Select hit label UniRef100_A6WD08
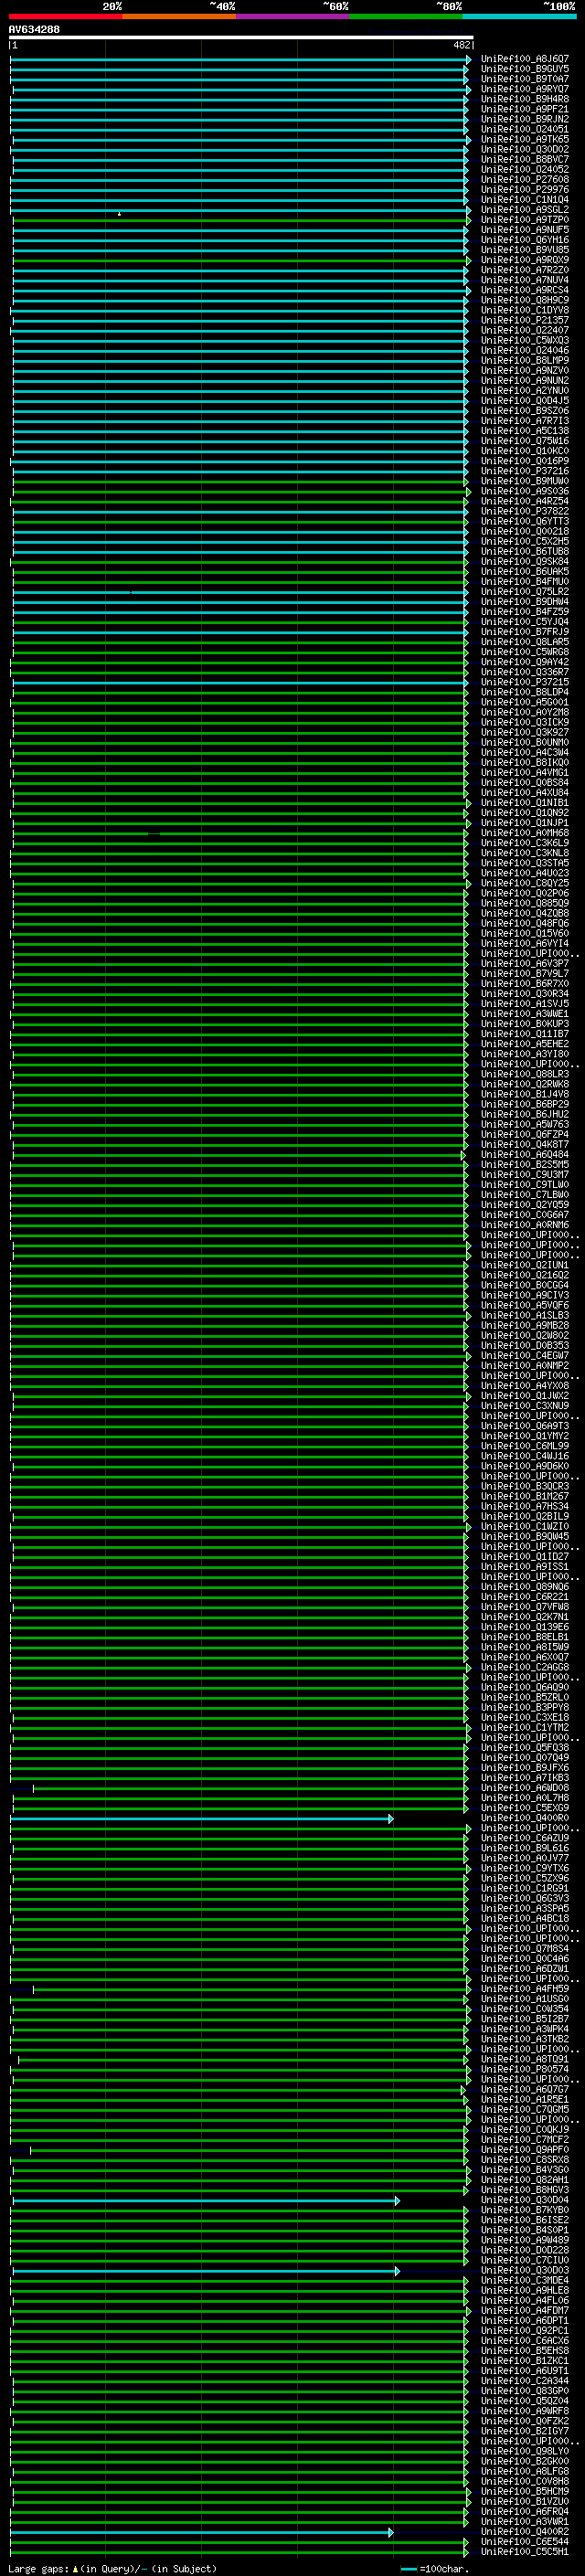The width and height of the screenshot is (585, 2576). pos(525,1788)
